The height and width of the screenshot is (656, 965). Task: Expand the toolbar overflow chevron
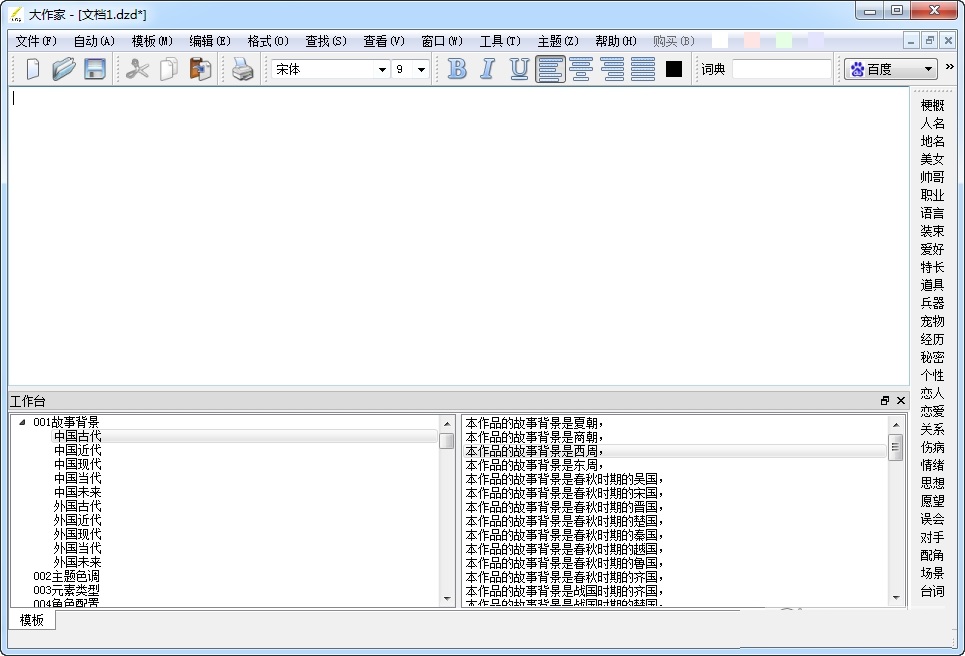[x=950, y=66]
